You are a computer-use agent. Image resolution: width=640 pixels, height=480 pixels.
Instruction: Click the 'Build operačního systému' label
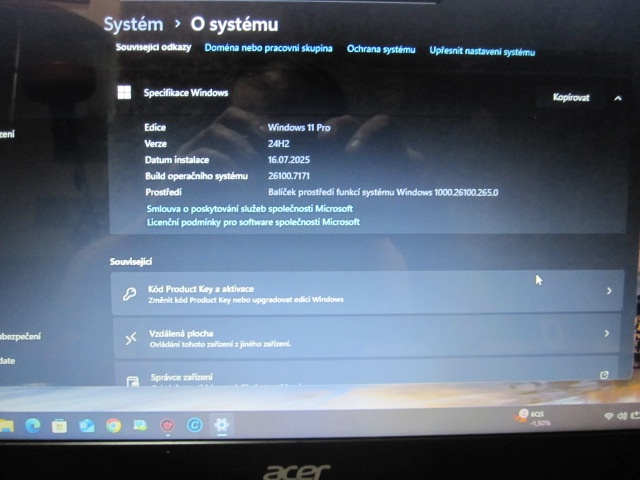coord(196,176)
